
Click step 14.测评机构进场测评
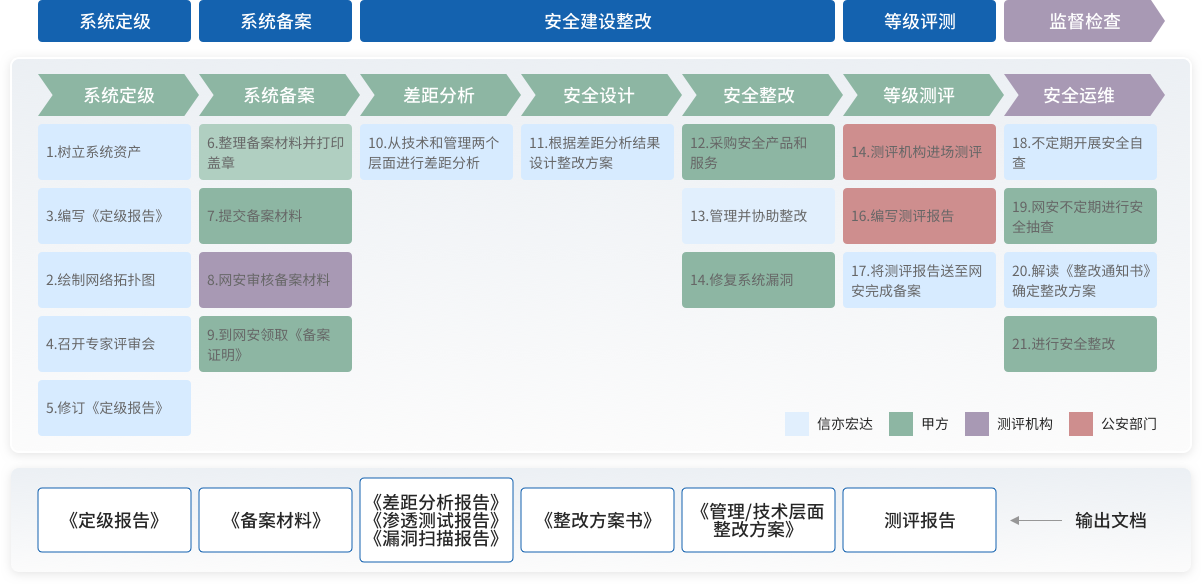tap(919, 152)
